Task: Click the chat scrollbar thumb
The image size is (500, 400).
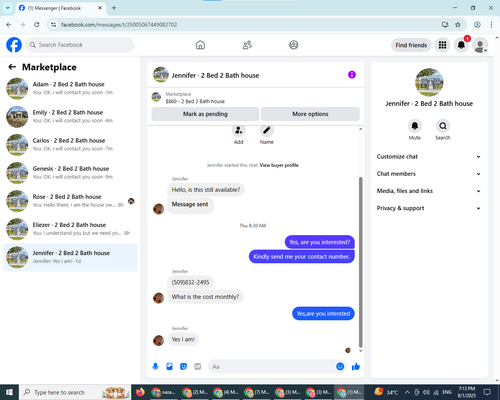Action: [x=360, y=262]
